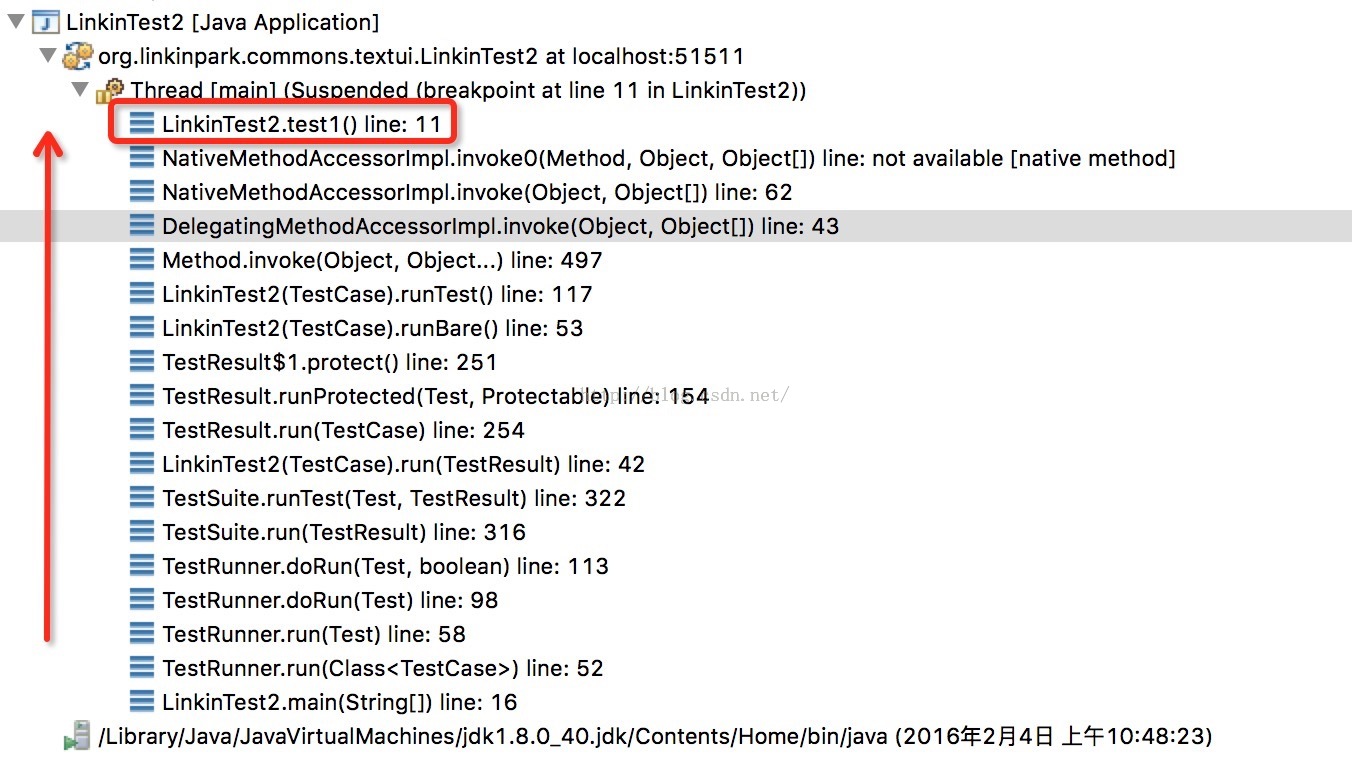Click the Java Application launch icon beside LinkinTest2
Viewport: 1352px width, 768px height.
tap(46, 21)
